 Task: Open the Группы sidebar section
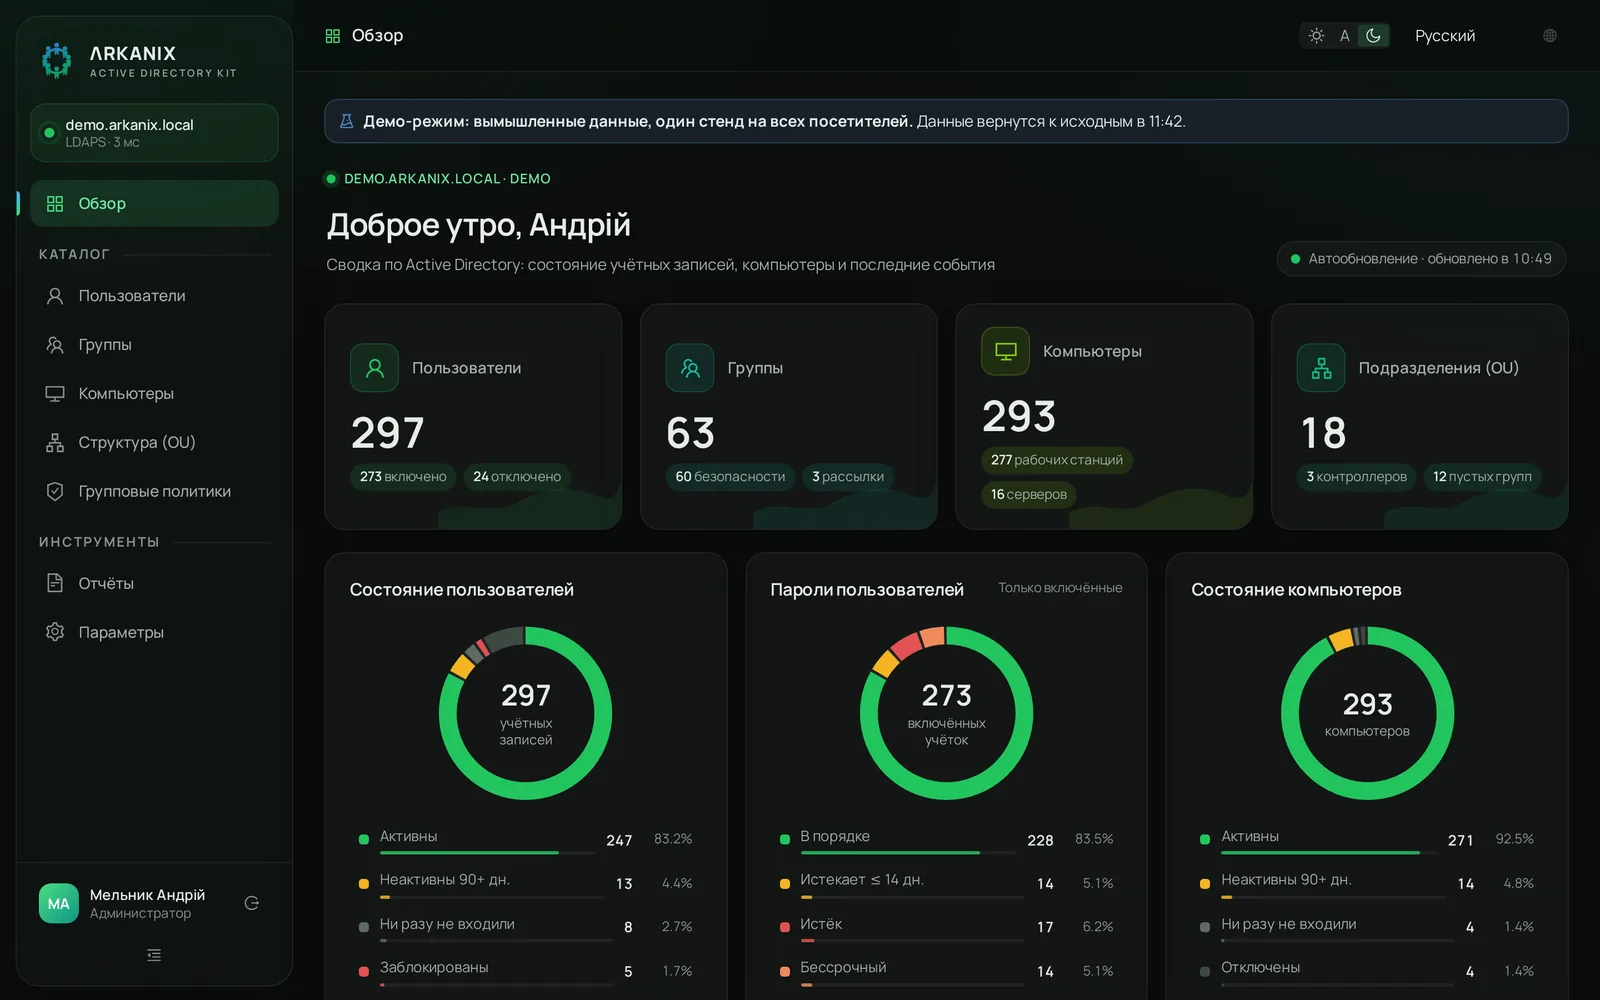point(154,345)
